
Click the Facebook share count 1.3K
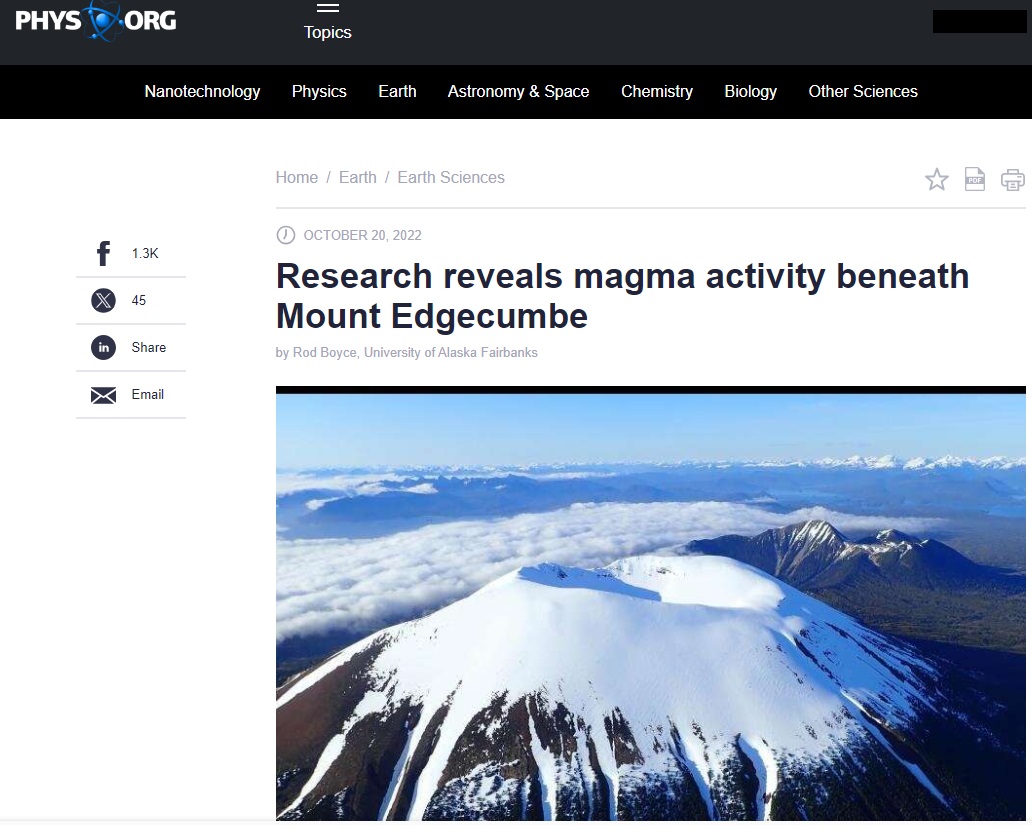(145, 253)
